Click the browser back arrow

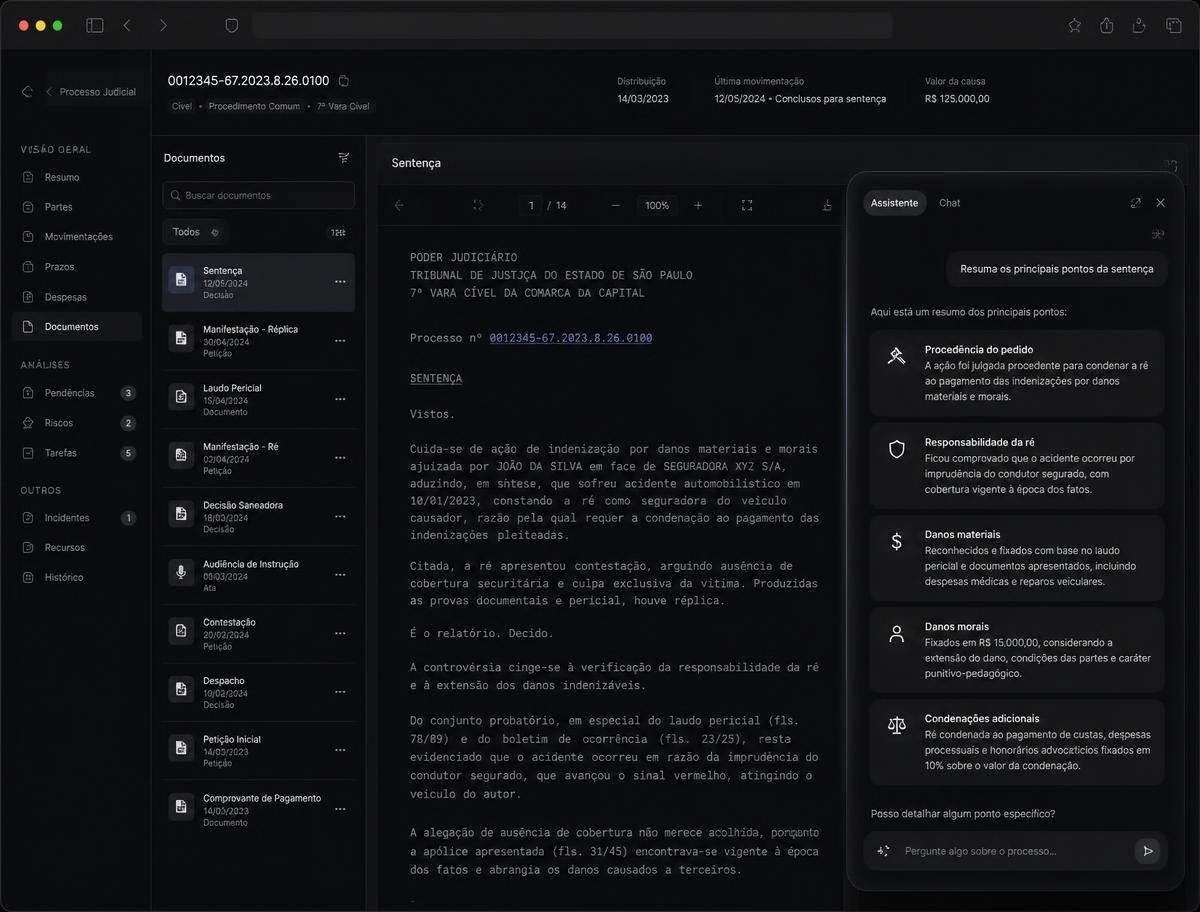(127, 25)
